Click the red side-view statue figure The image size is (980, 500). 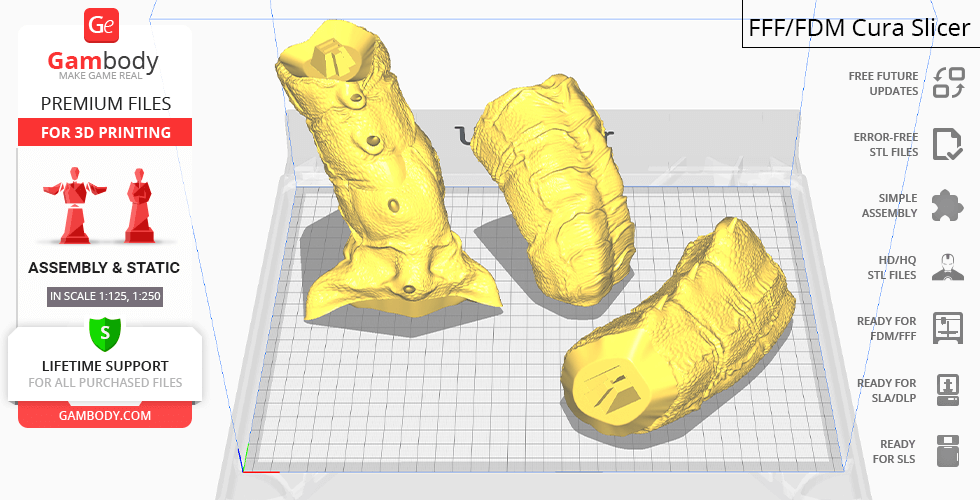point(139,205)
